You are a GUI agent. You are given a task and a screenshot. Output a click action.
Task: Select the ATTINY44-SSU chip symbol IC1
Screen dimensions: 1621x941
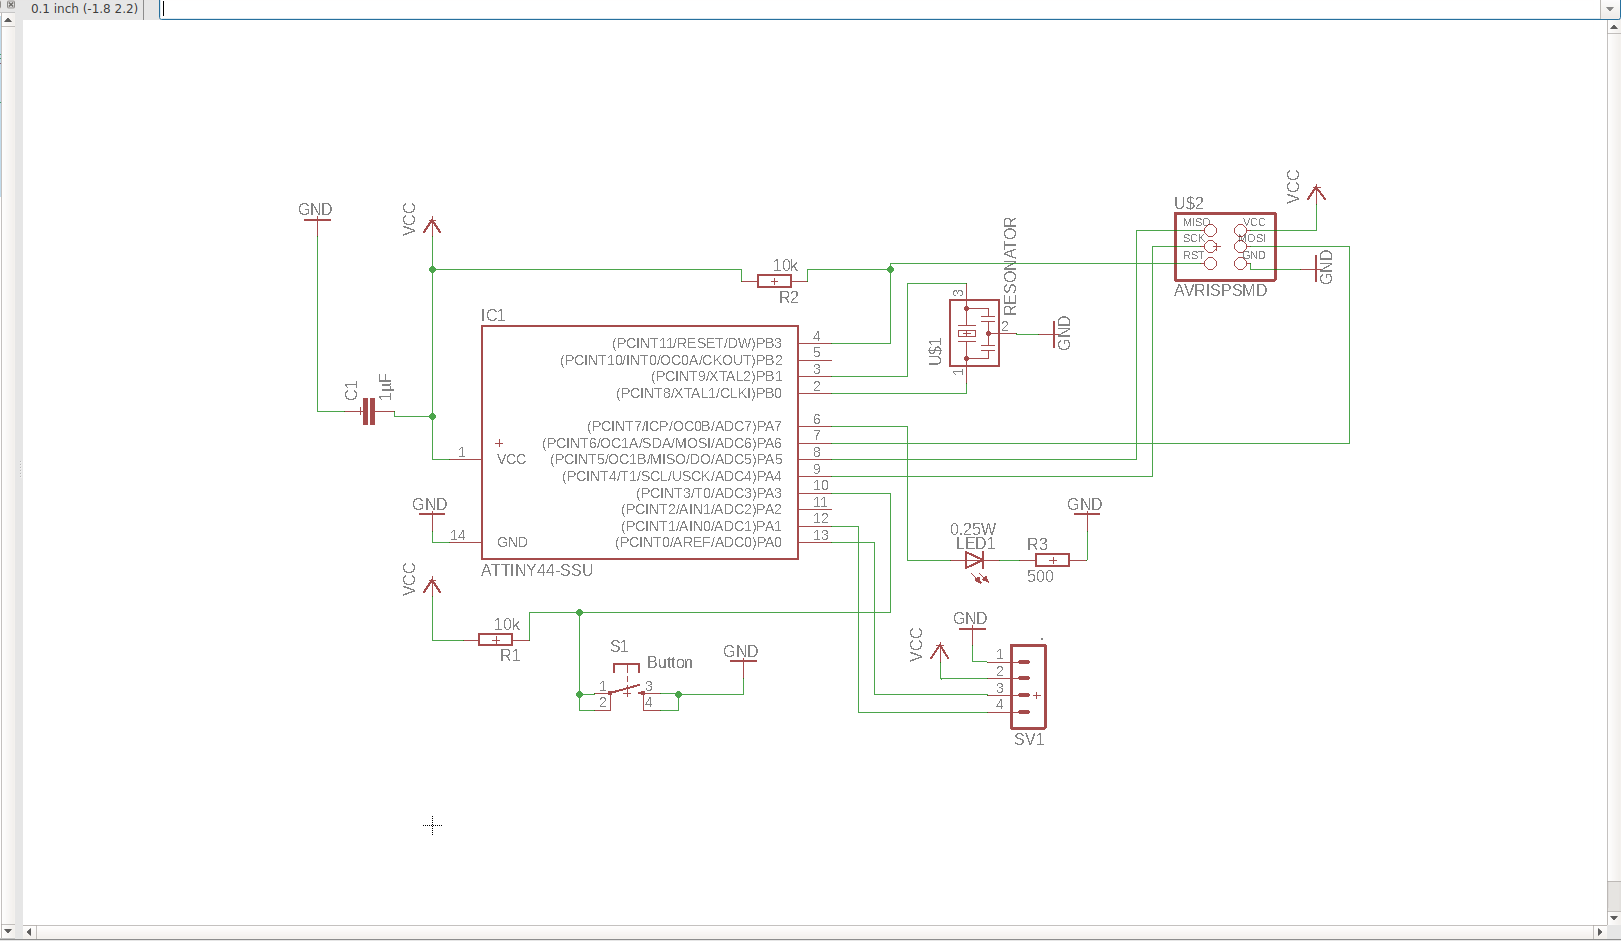[640, 440]
